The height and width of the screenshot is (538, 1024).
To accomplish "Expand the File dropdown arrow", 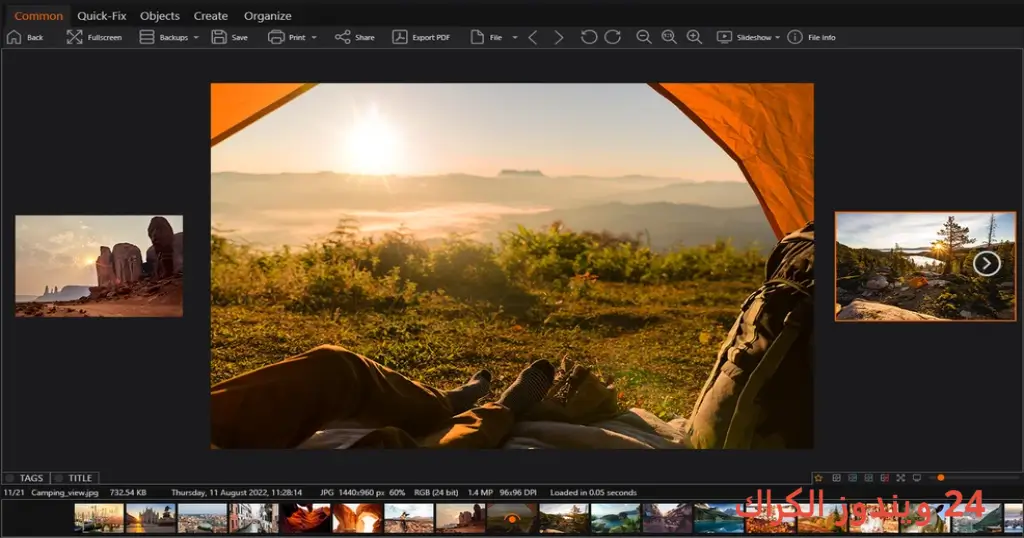I will (515, 37).
